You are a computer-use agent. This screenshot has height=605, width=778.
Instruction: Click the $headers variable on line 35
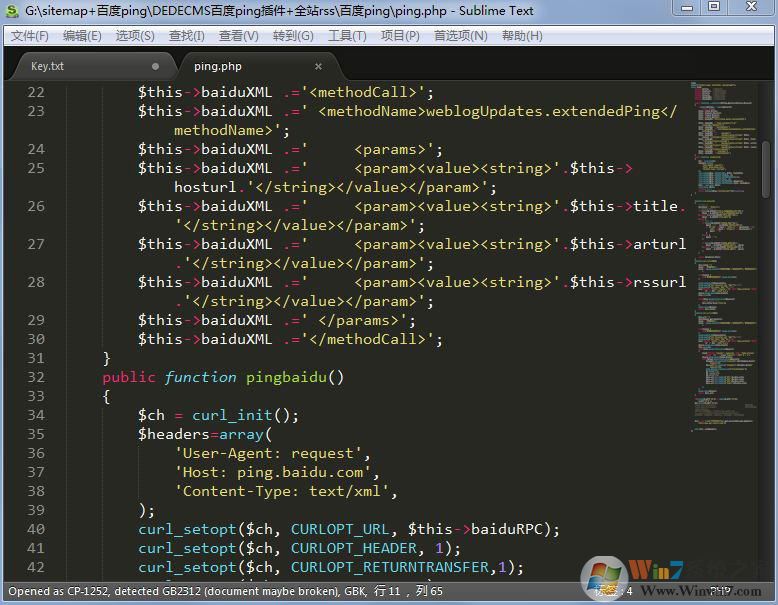pos(174,434)
